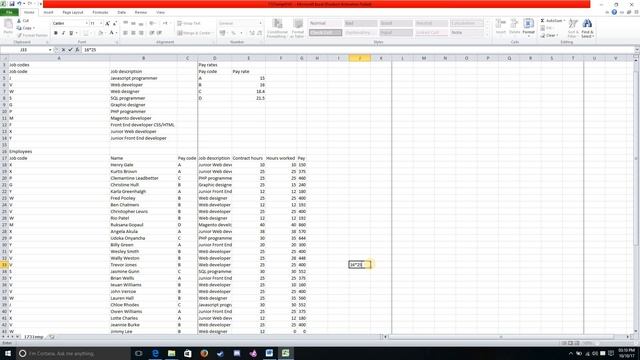640x360 pixels.
Task: Align text left in cell
Action: pyautogui.click(x=125, y=33)
